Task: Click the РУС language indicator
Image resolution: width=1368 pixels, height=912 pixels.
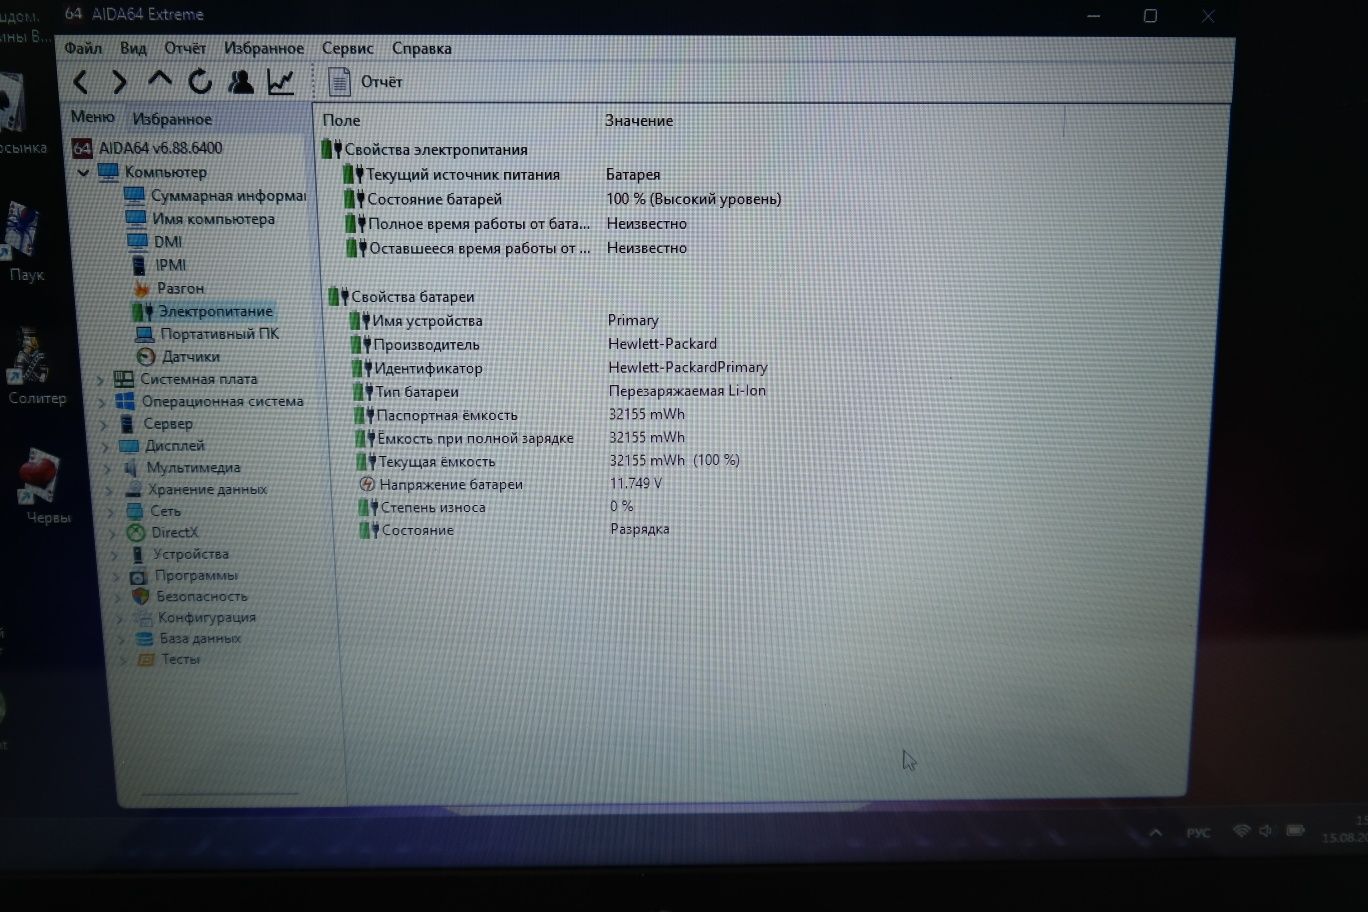Action: coord(1198,832)
